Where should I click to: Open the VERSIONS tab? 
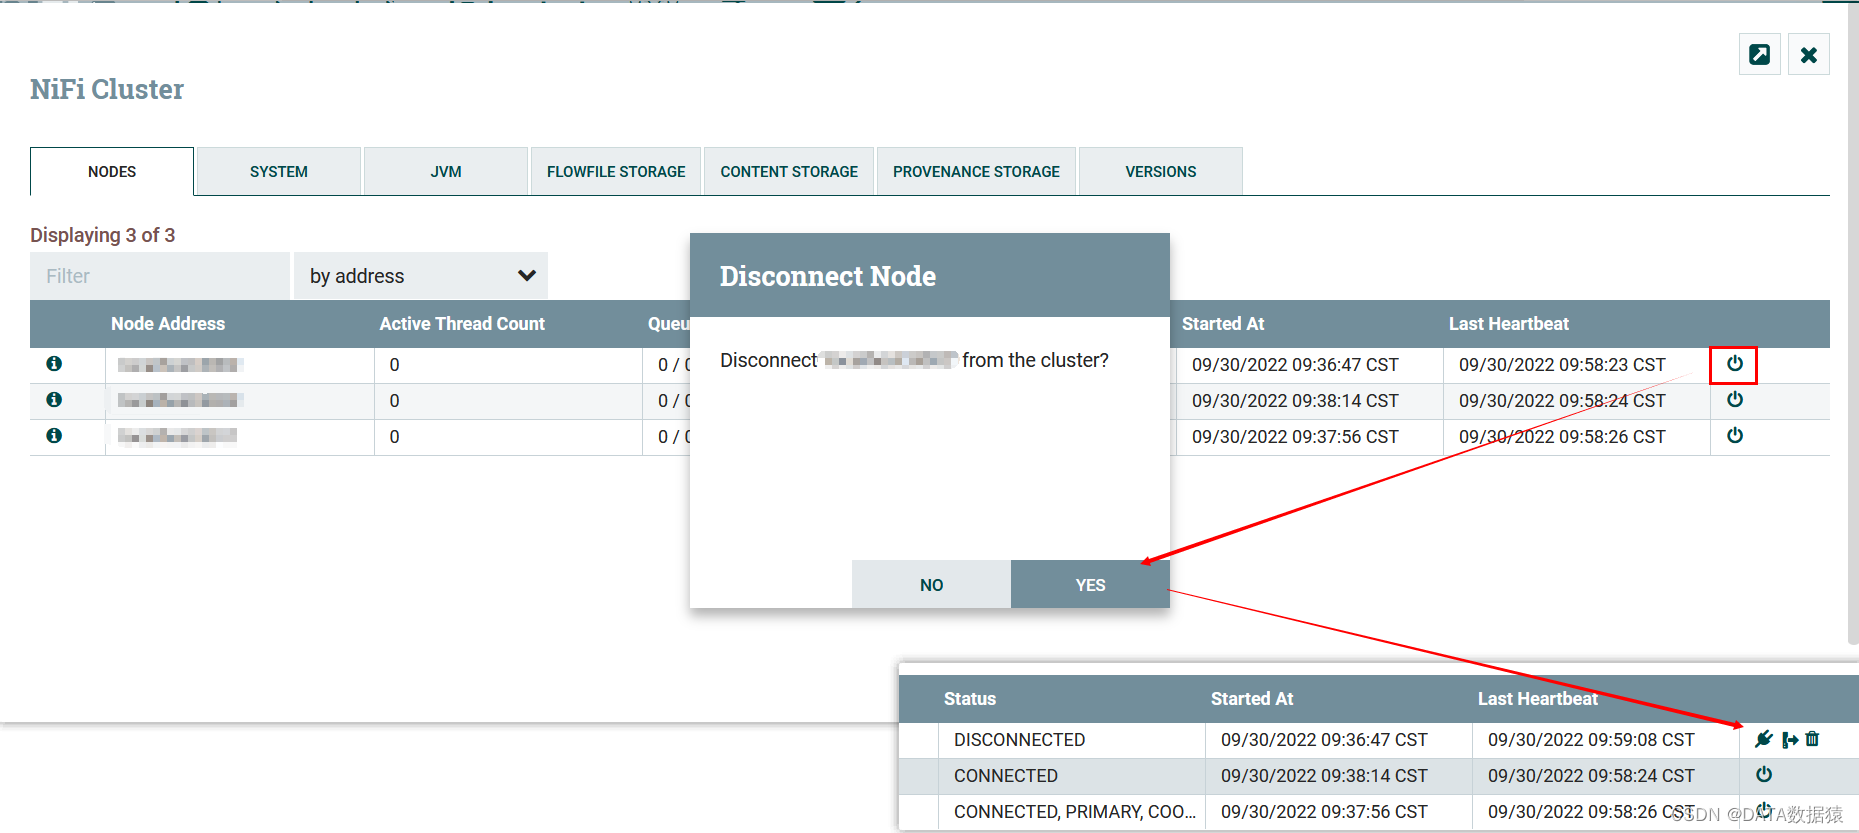(x=1161, y=172)
